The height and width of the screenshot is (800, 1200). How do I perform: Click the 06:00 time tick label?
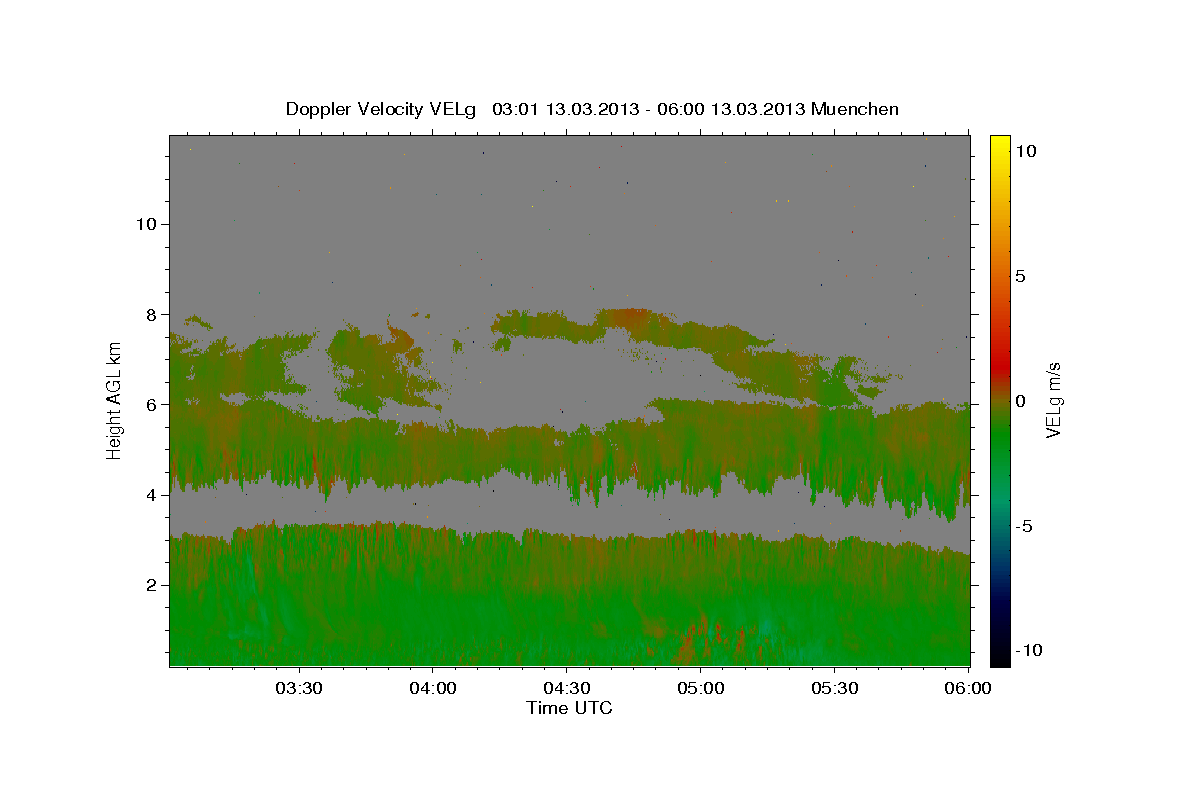point(968,689)
